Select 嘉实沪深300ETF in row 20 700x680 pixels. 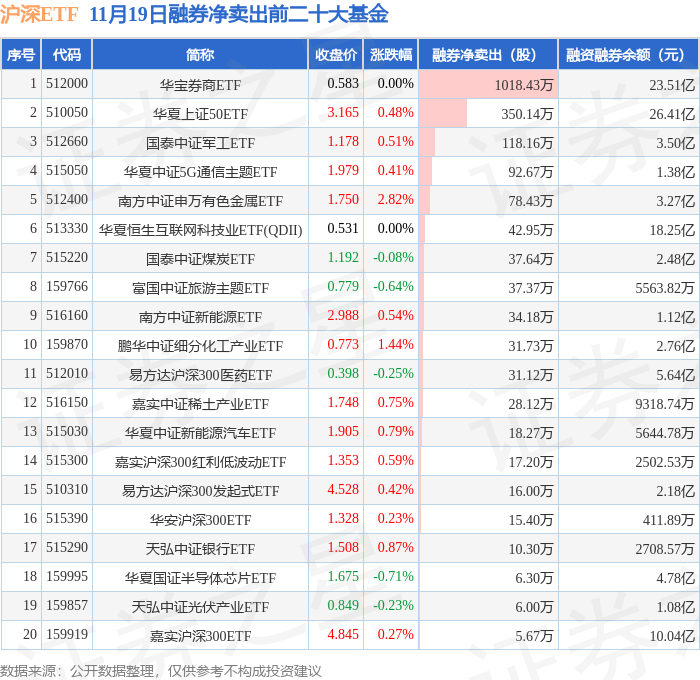click(200, 636)
